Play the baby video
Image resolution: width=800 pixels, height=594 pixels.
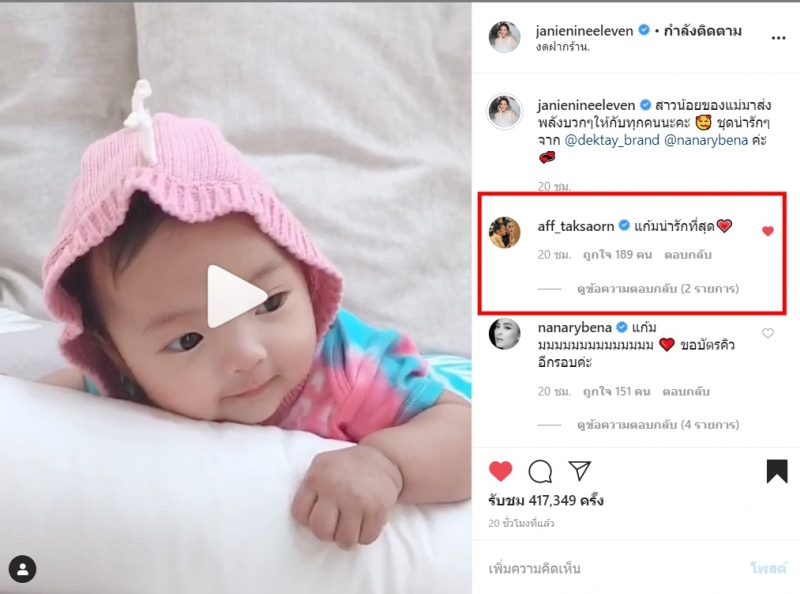click(x=237, y=296)
